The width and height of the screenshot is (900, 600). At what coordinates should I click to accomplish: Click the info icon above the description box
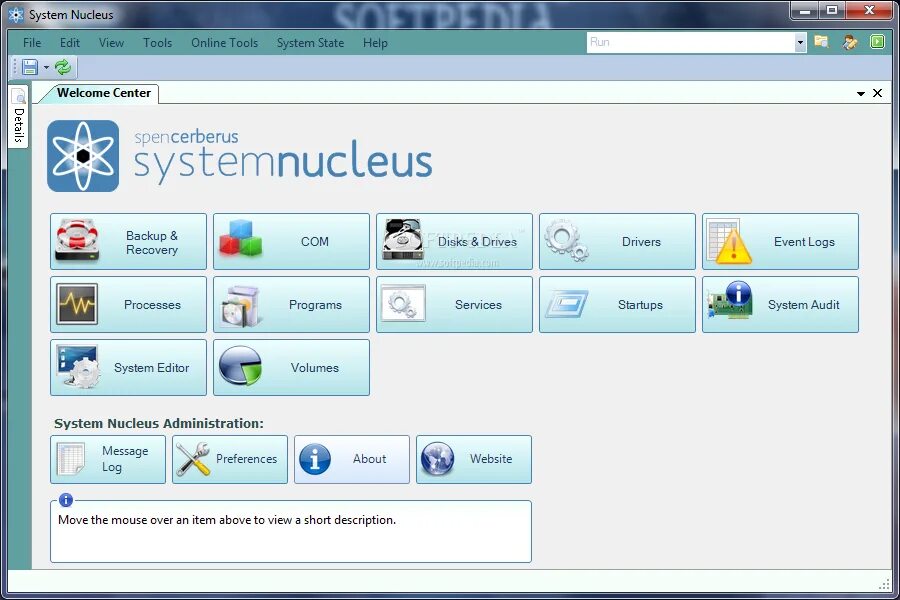(x=66, y=500)
